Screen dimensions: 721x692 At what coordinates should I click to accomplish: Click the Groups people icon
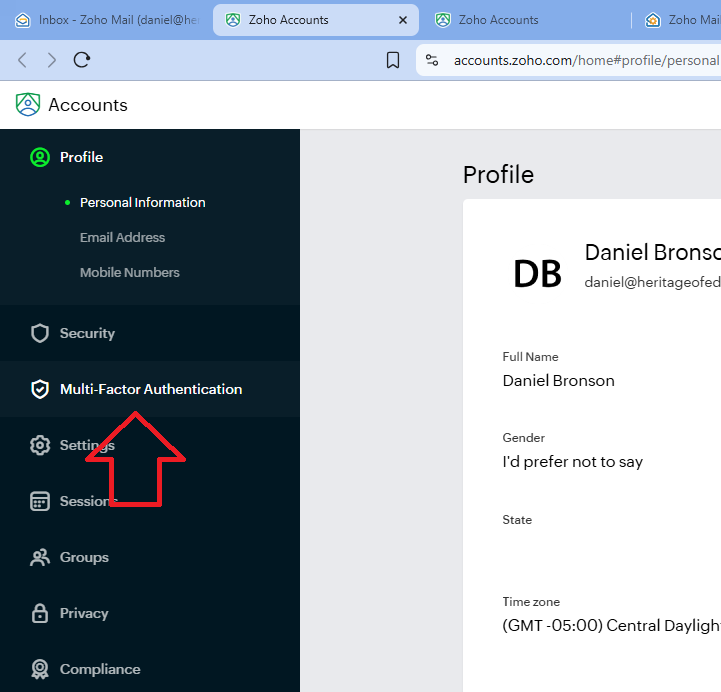pyautogui.click(x=40, y=557)
